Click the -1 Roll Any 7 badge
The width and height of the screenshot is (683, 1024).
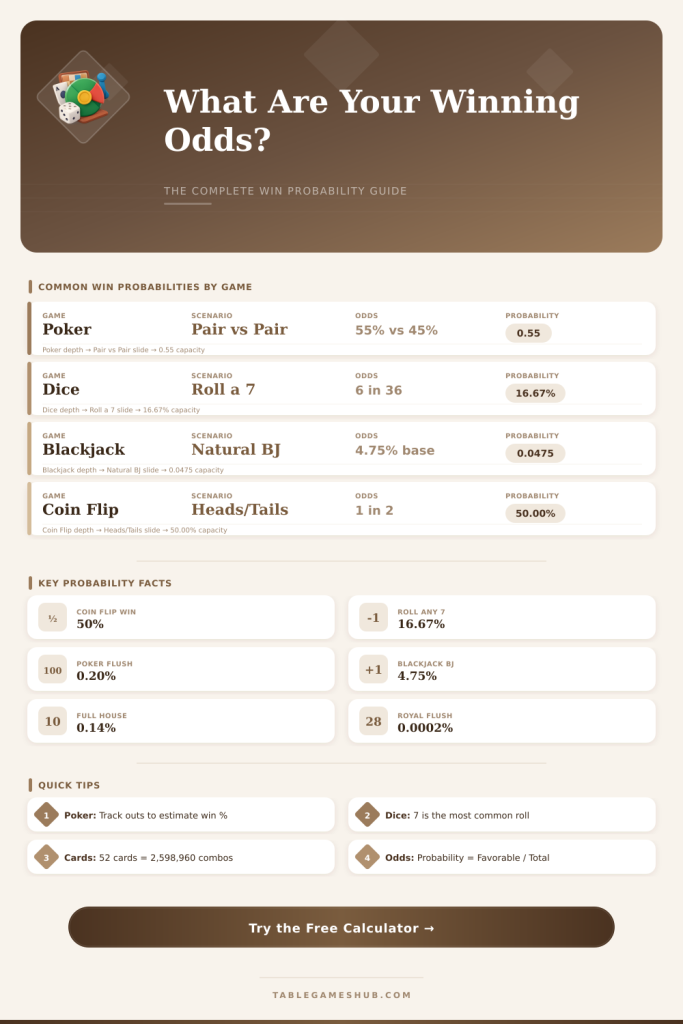tap(373, 618)
